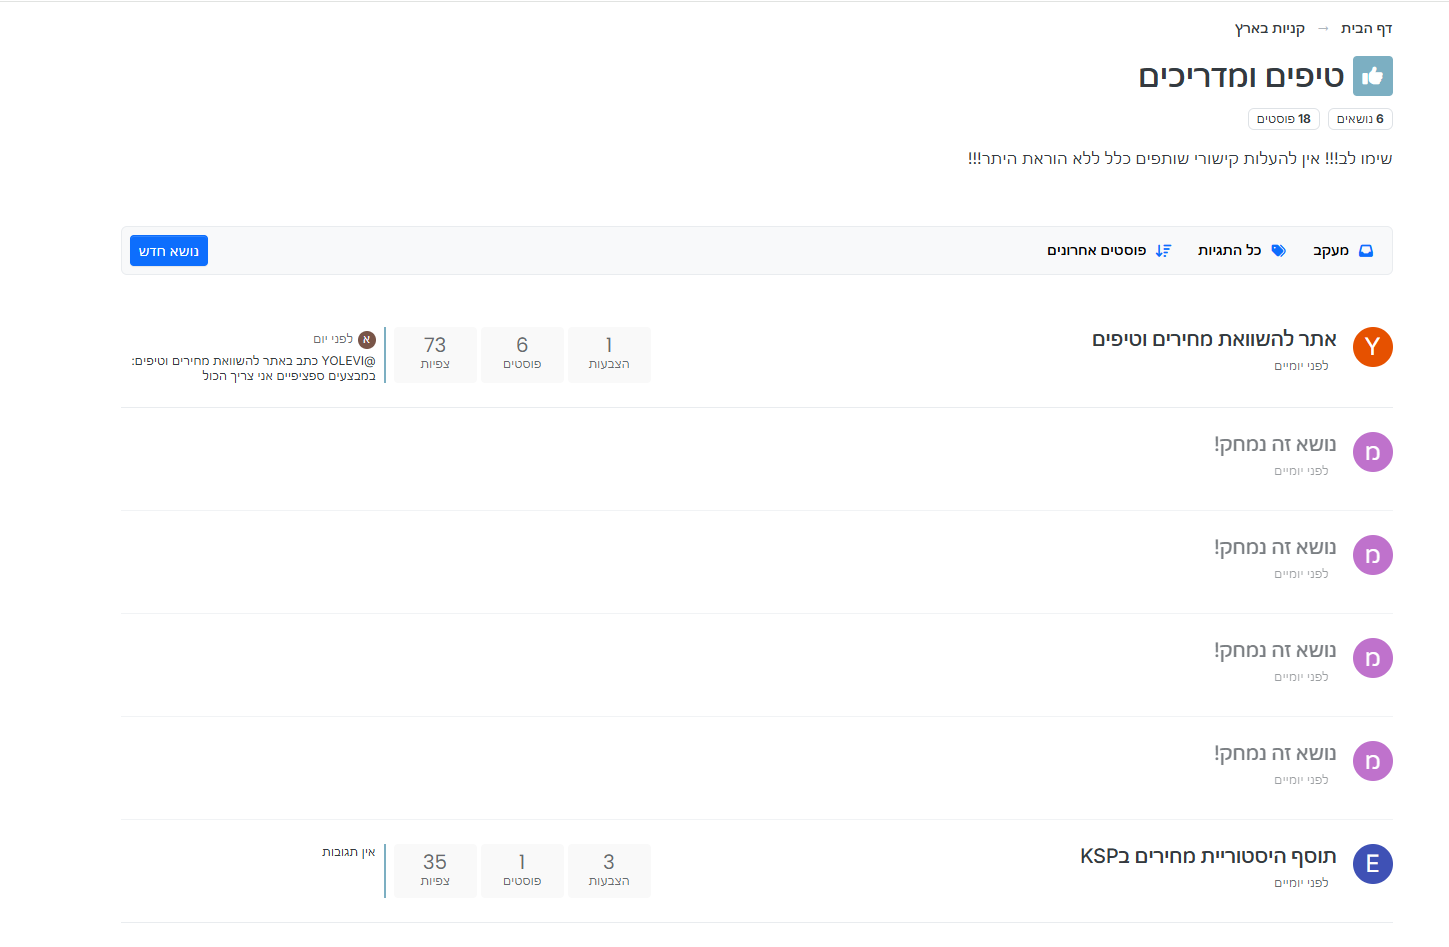Open topic אתר להשוואת מחירים וטיפים
1449x947 pixels.
(x=1214, y=339)
